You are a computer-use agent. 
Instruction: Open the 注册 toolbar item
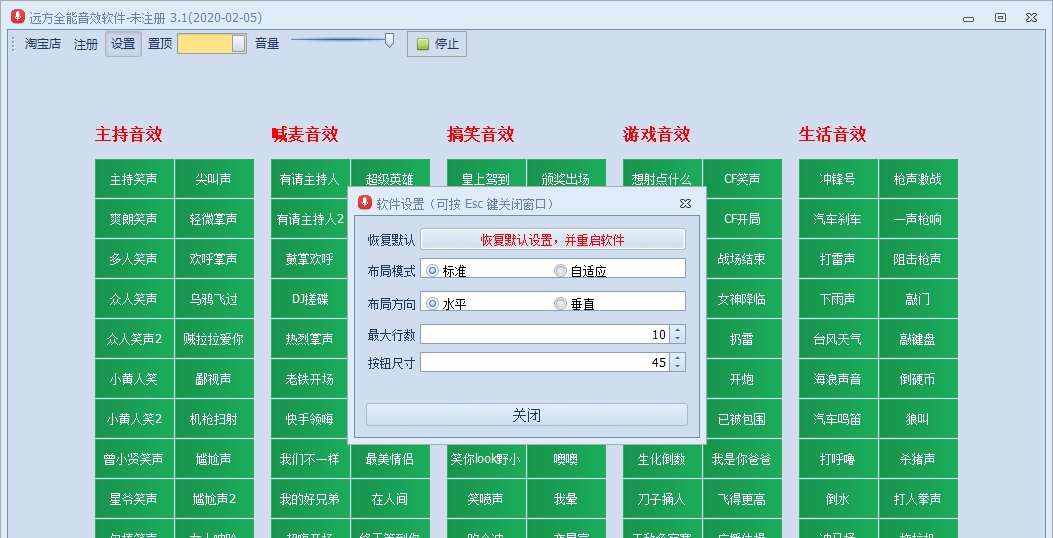tap(86, 44)
